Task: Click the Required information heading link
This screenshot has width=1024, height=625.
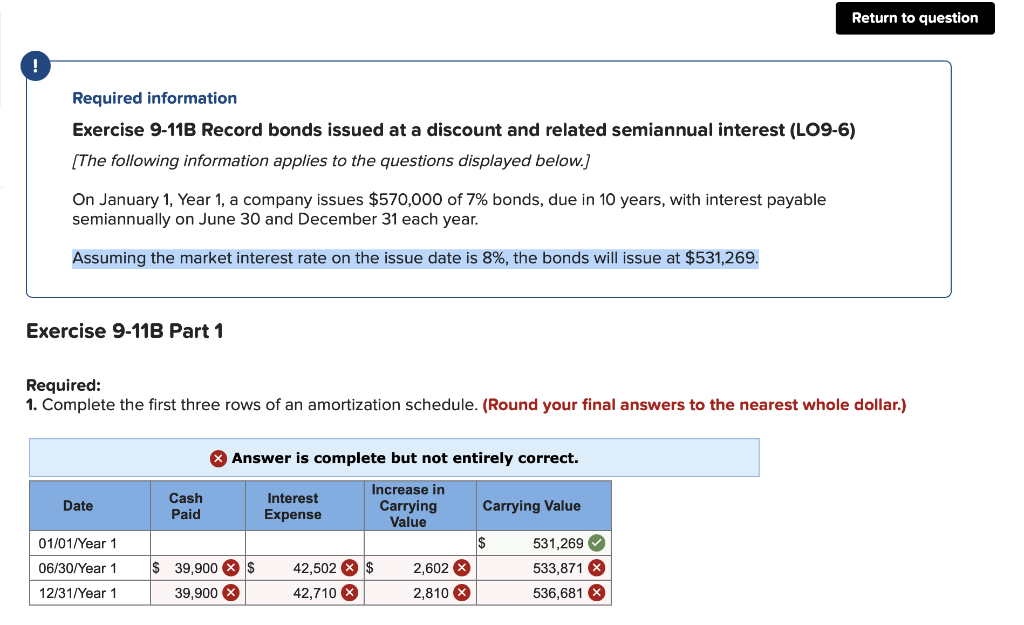Action: point(154,98)
